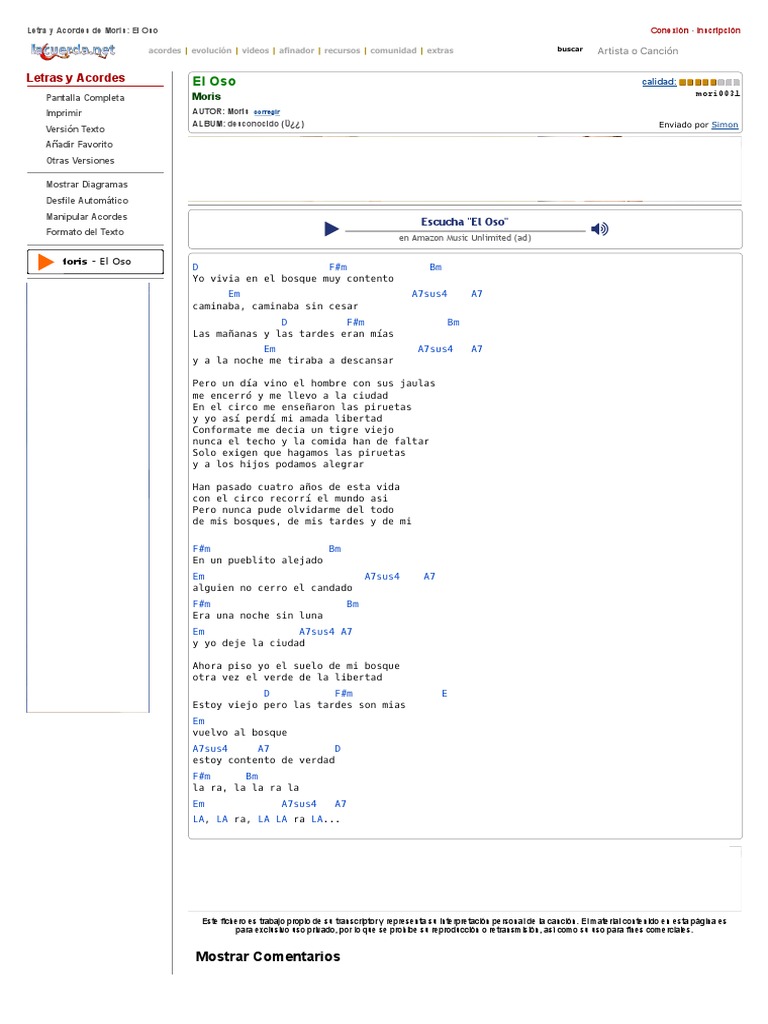
Task: Click the lacuerda.net logo
Action: pyautogui.click(x=72, y=50)
